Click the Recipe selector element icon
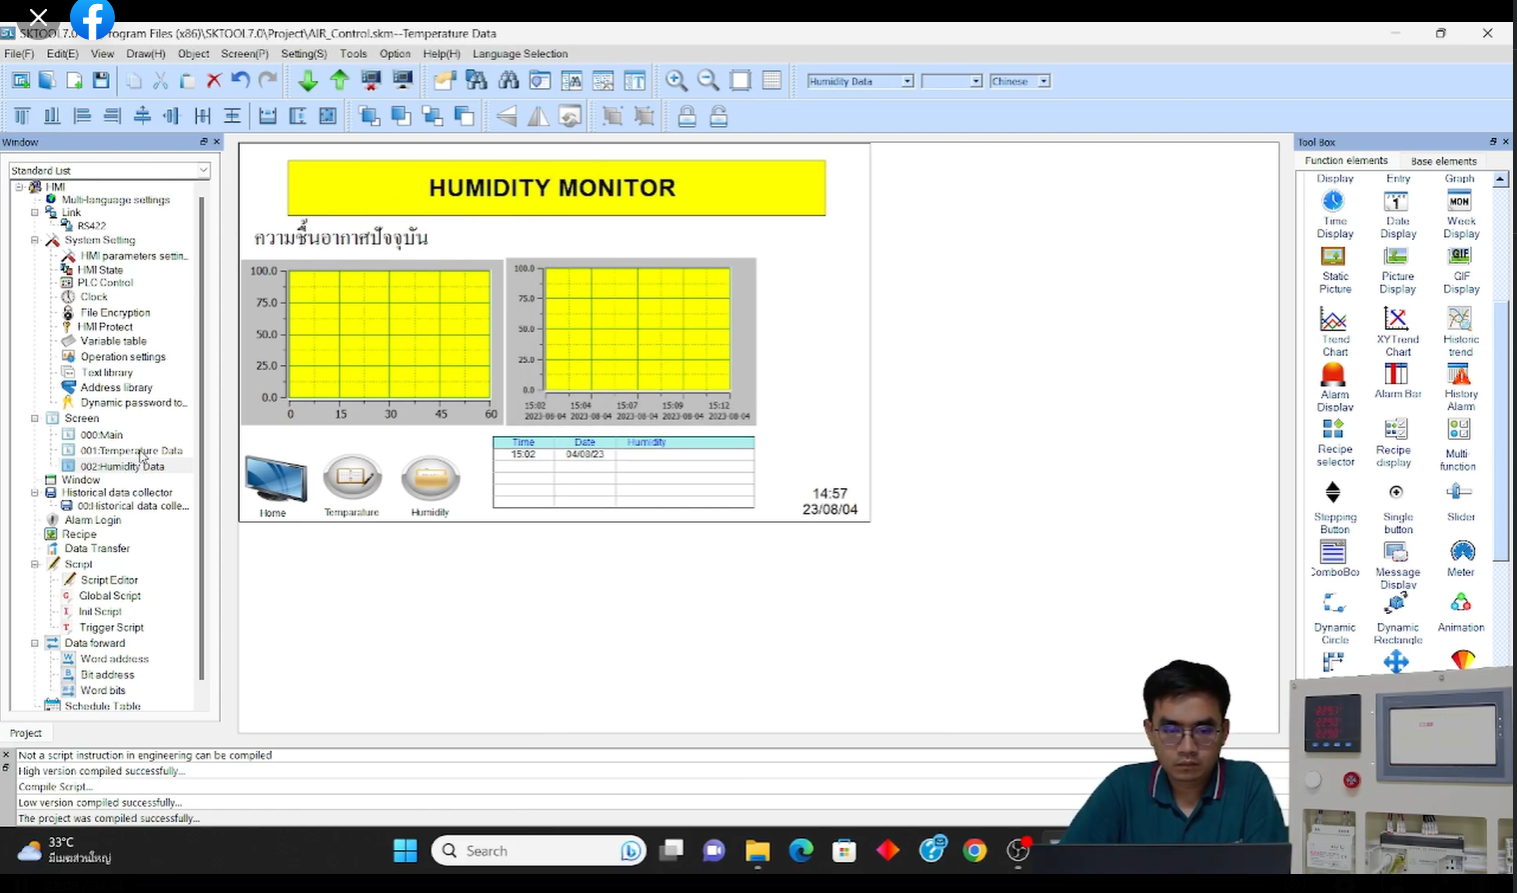1517x893 pixels. coord(1333,430)
